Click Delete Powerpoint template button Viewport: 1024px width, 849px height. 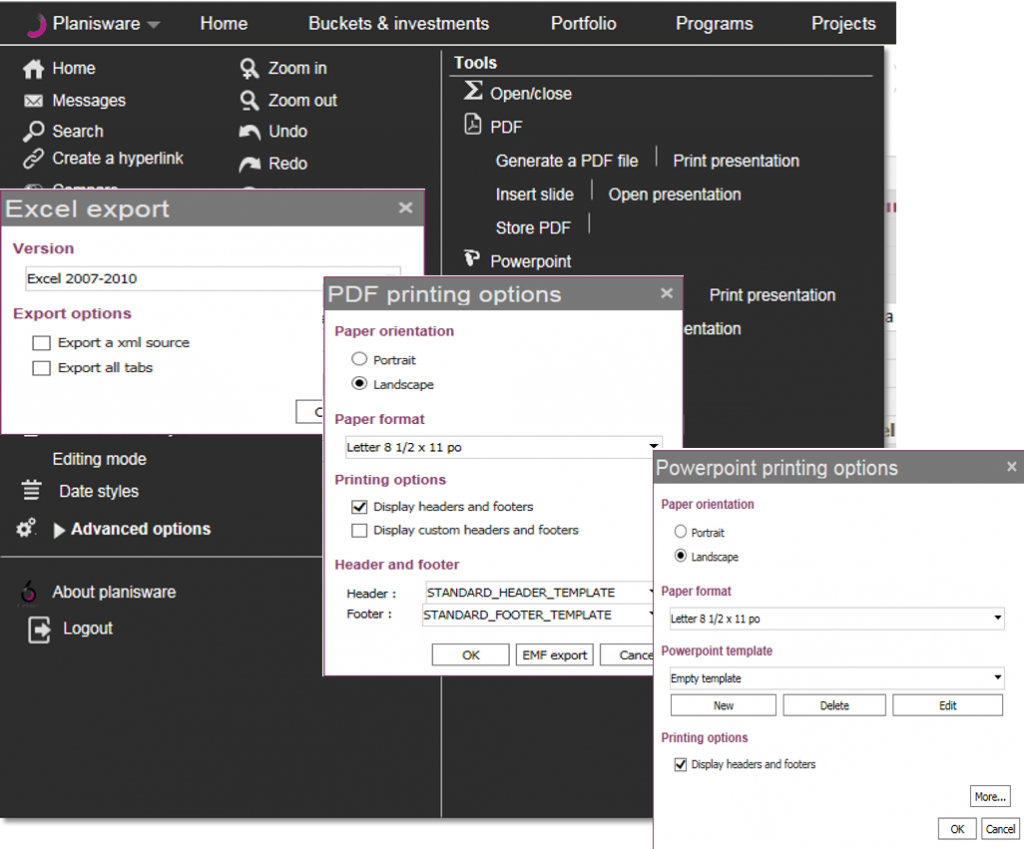[x=835, y=705]
